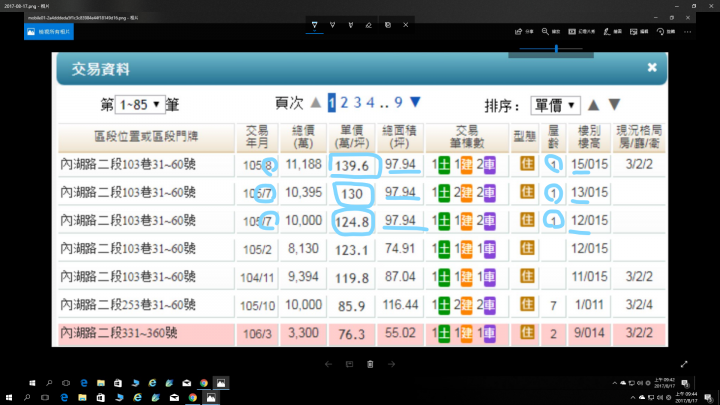
Task: Click the 屋齡 column header
Action: click(x=553, y=137)
